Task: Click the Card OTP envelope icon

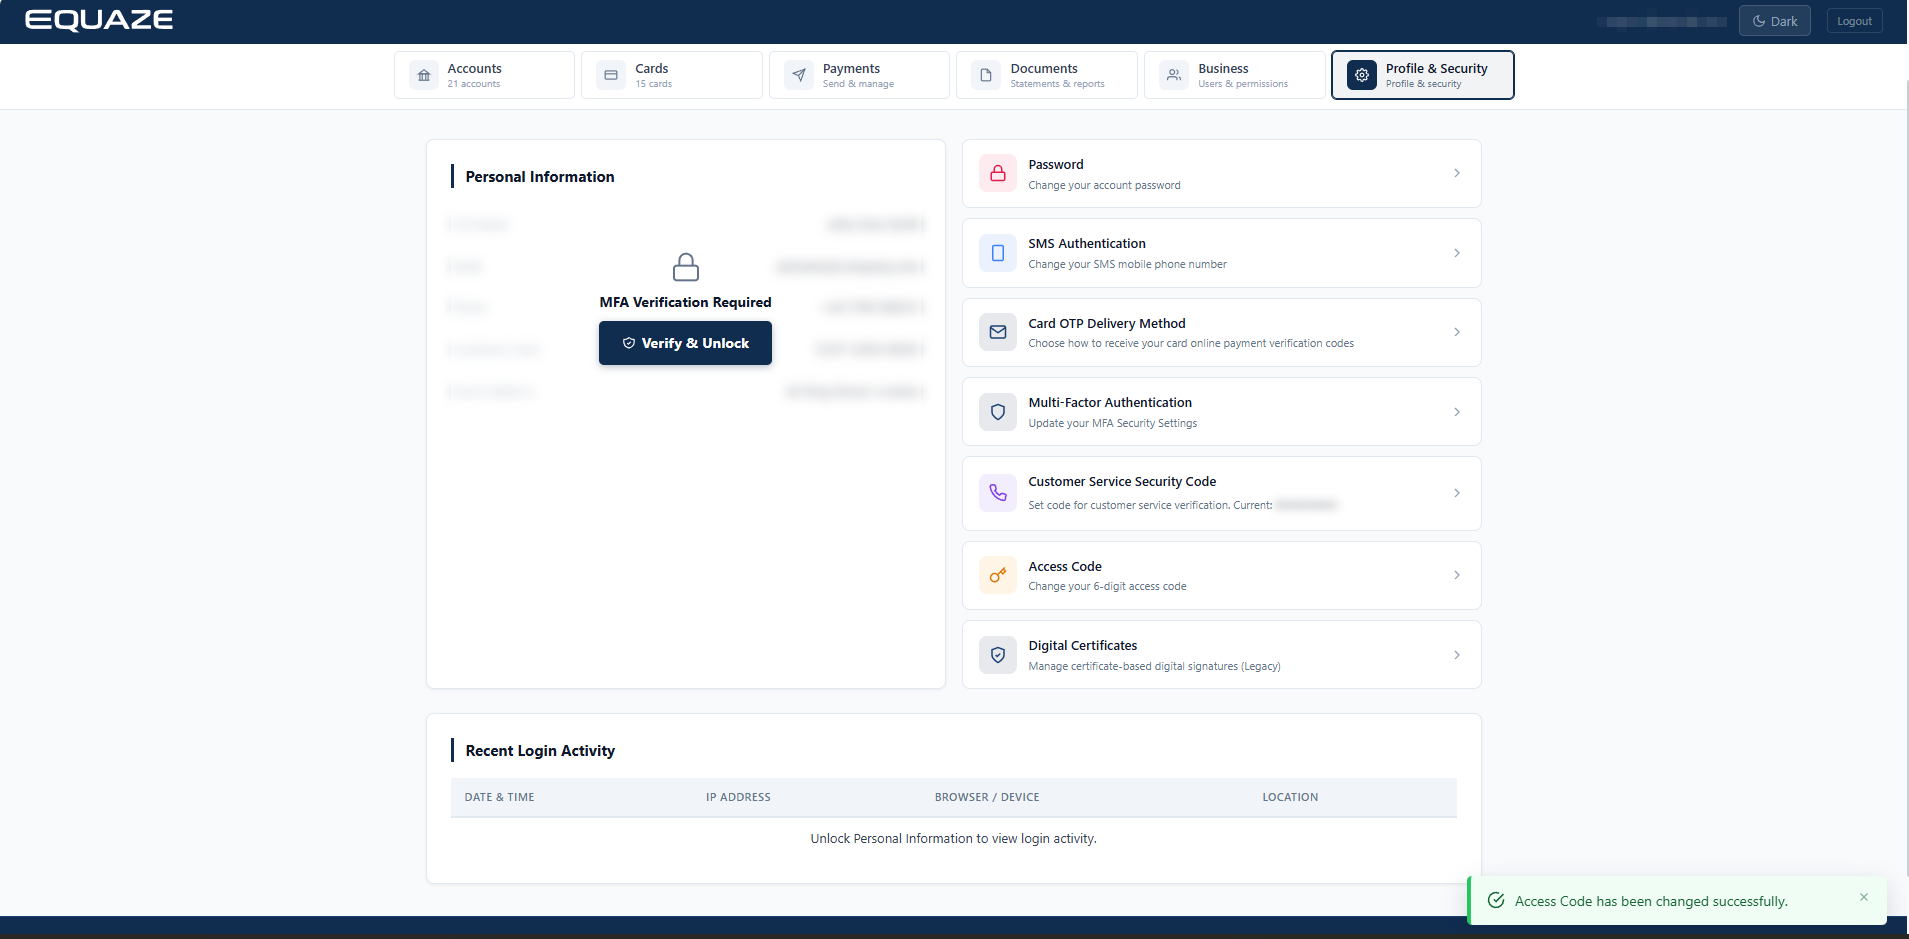Action: pos(998,332)
